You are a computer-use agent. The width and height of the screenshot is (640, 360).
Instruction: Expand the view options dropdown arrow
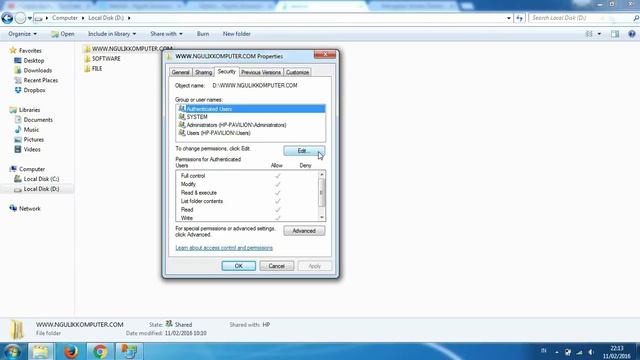pos(599,34)
